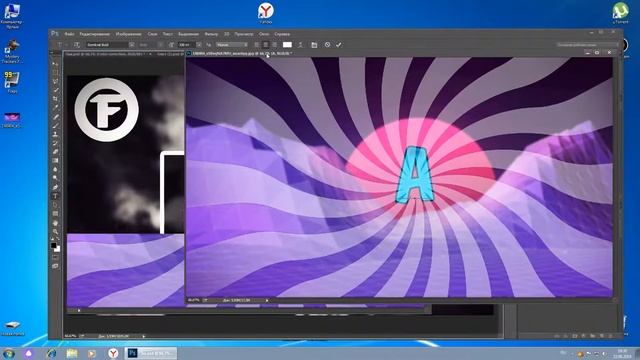640x360 pixels.
Task: Open Yandex browser desktop shortcut
Action: (266, 12)
